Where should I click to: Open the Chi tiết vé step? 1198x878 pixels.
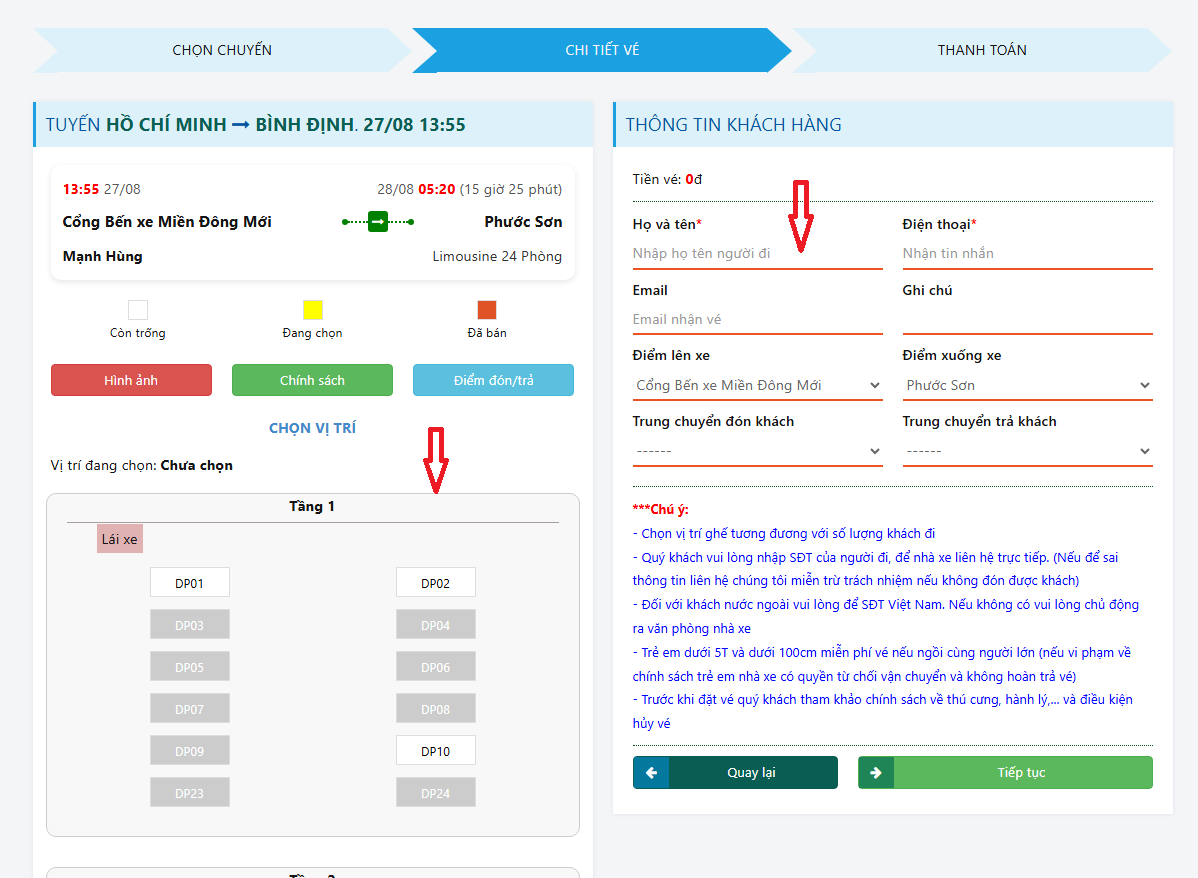click(601, 50)
